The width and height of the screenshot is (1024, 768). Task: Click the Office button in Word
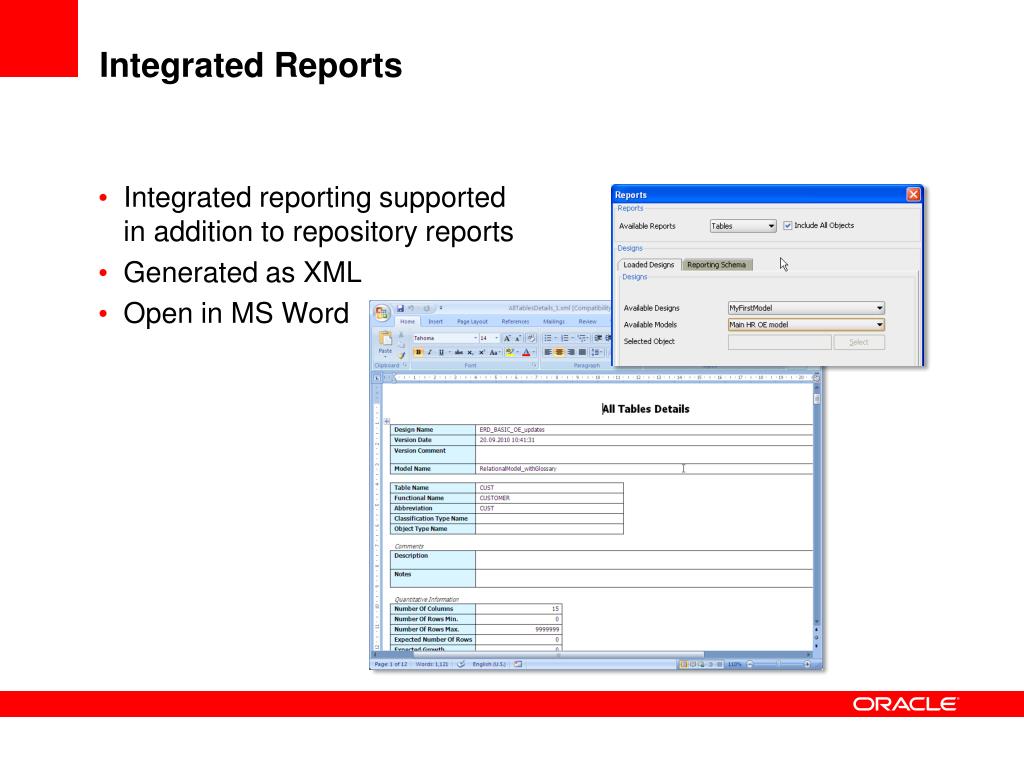(383, 311)
